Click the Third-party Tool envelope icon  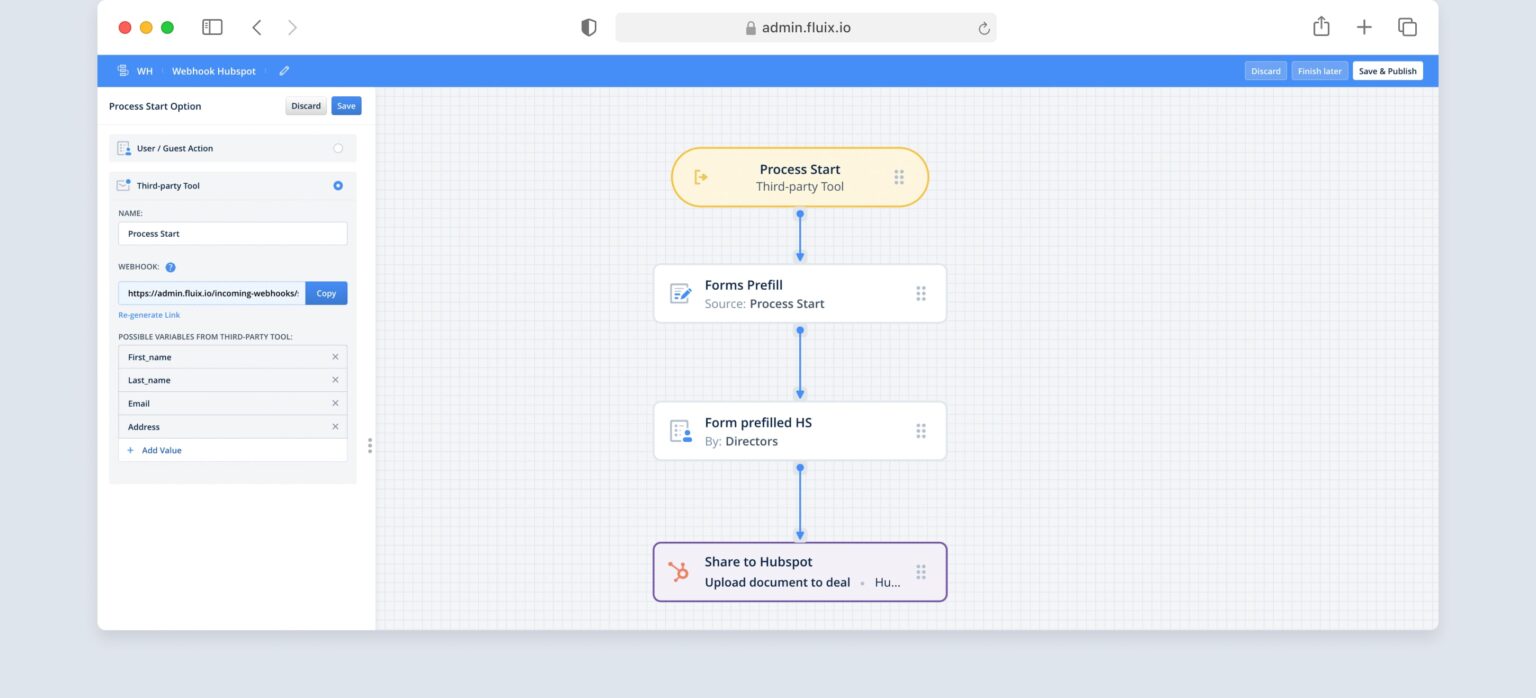point(124,185)
